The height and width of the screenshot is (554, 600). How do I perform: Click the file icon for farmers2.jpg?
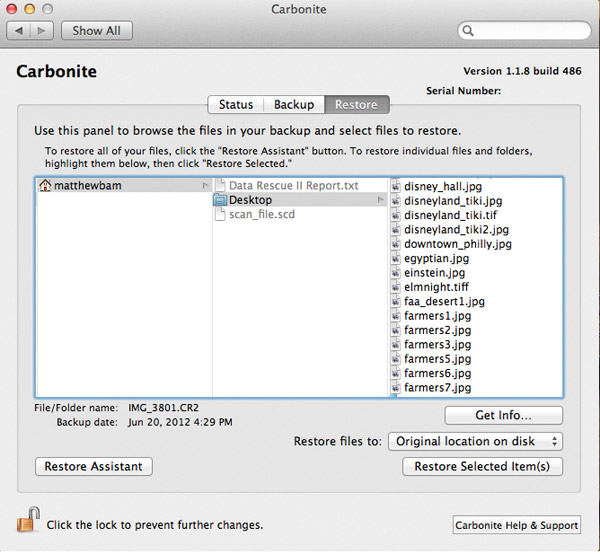396,330
